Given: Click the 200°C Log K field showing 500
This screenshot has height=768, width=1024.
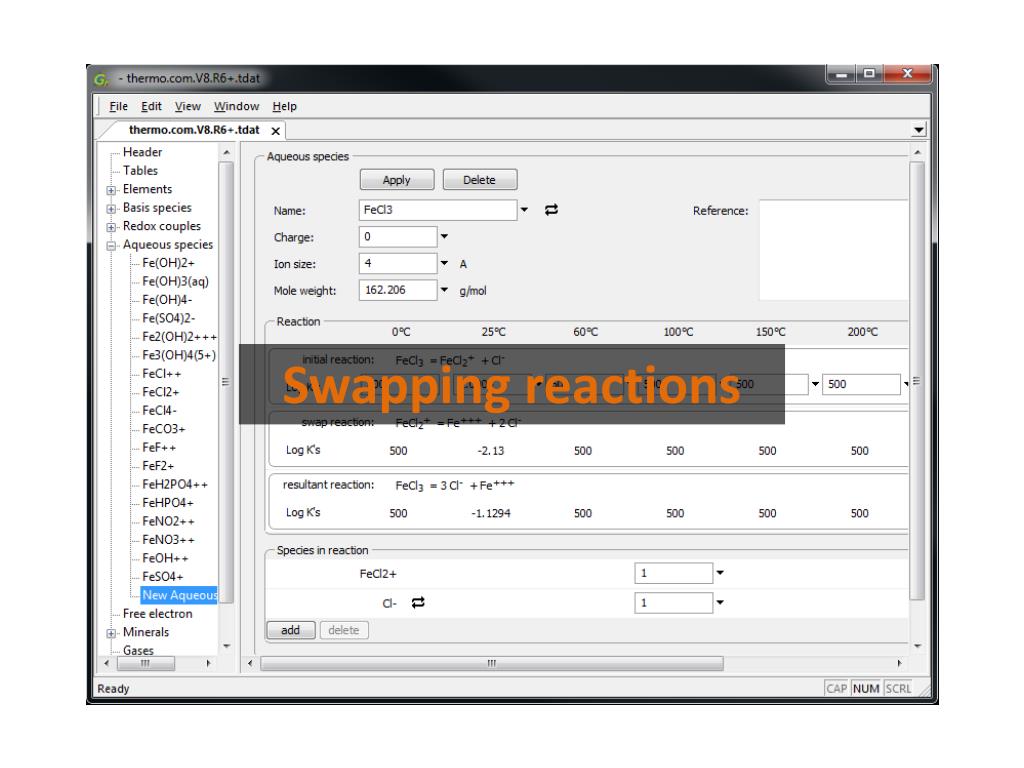Looking at the screenshot, I should (x=861, y=384).
